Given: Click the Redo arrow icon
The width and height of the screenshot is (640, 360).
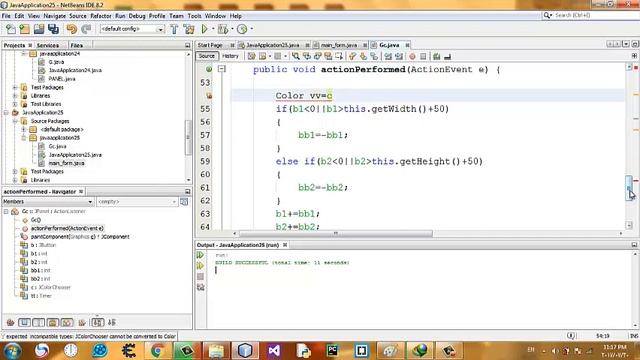Looking at the screenshot, I should pos(86,29).
